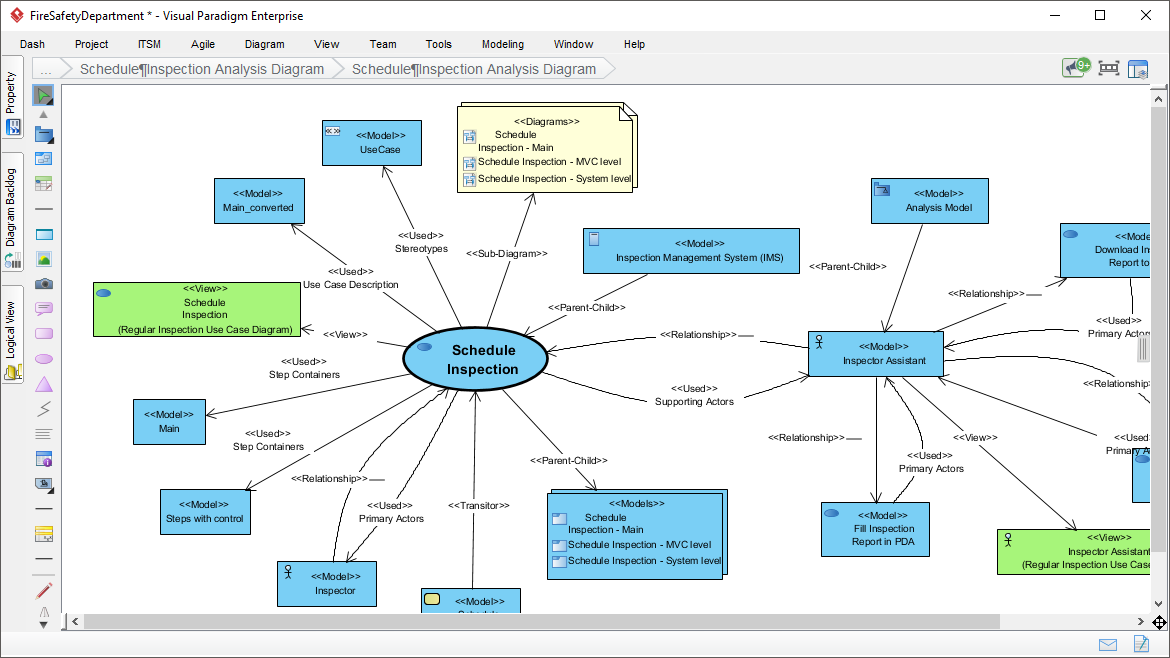Click the diagram pan crosshair icon
This screenshot has height=658, width=1170.
1159,622
